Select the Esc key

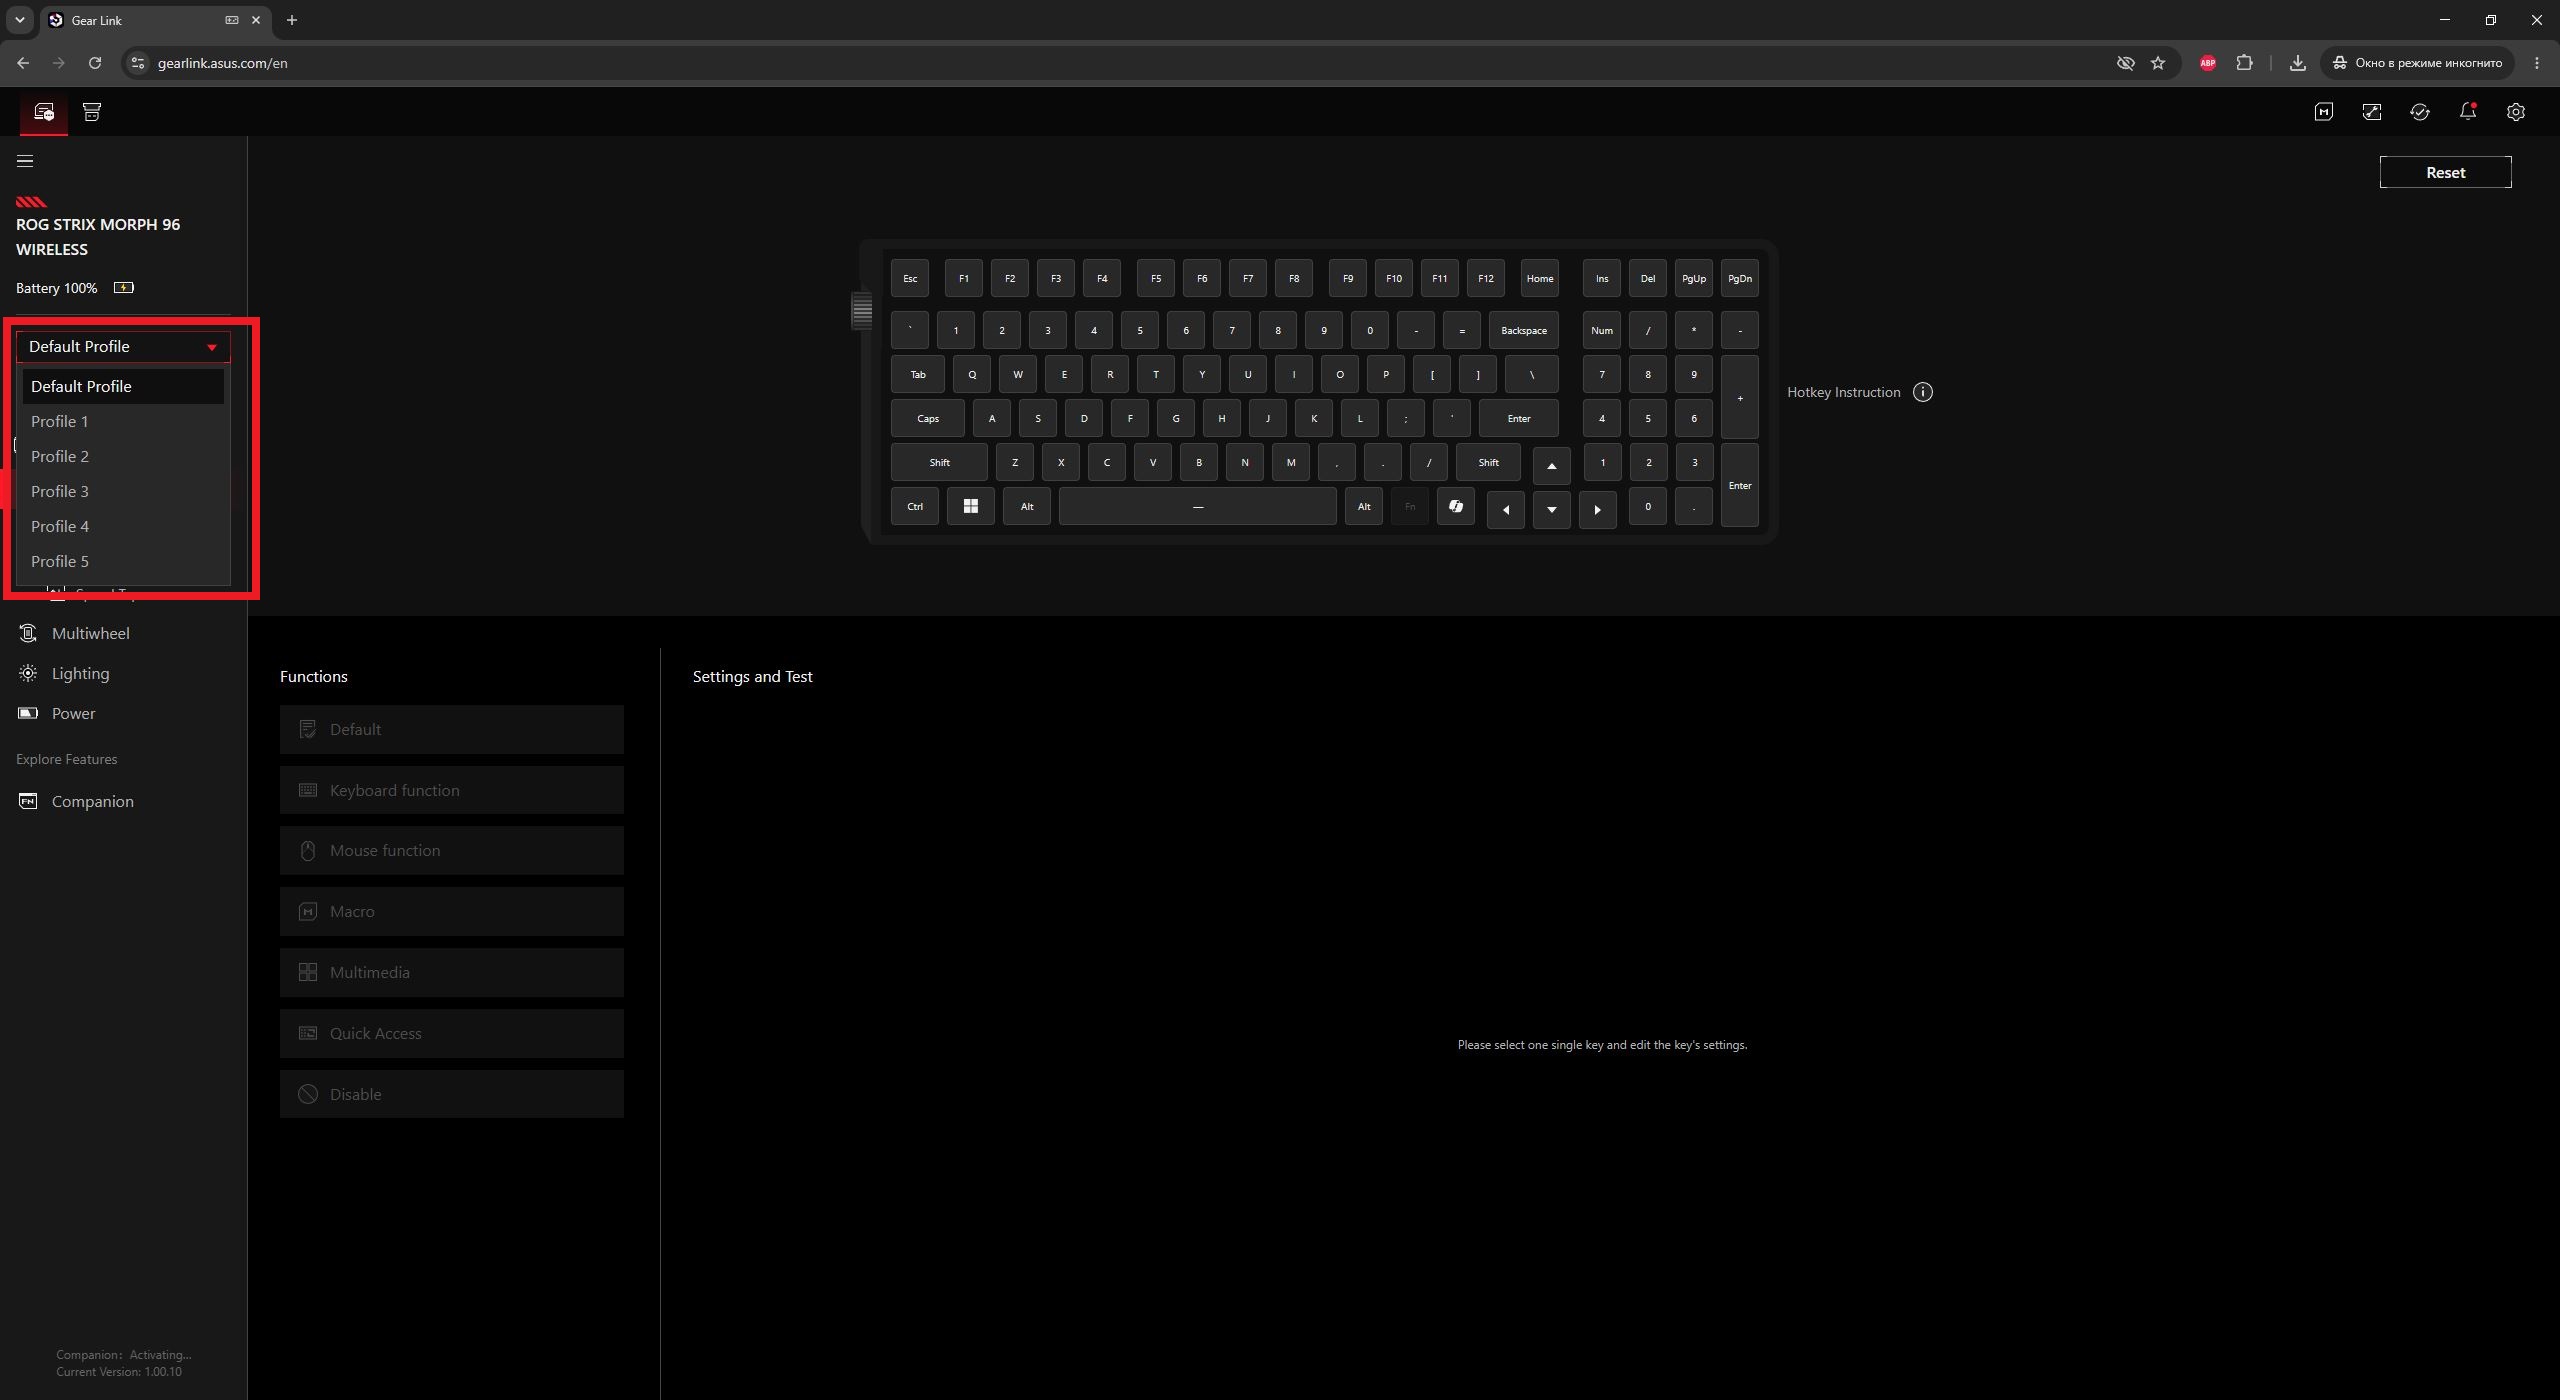click(x=910, y=278)
